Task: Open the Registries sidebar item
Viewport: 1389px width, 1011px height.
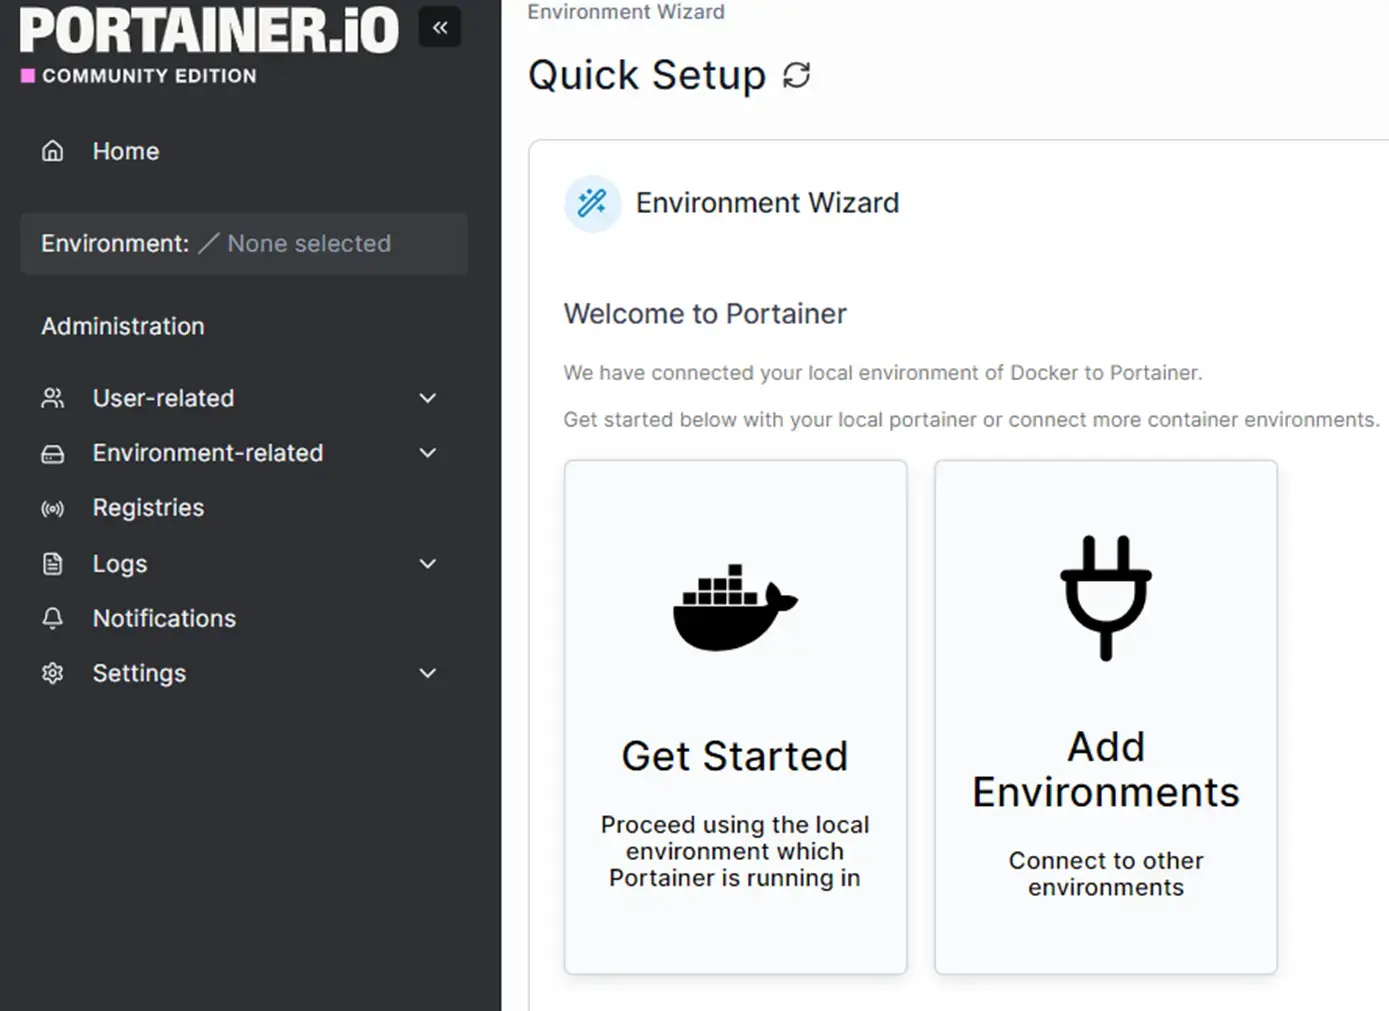Action: click(148, 508)
